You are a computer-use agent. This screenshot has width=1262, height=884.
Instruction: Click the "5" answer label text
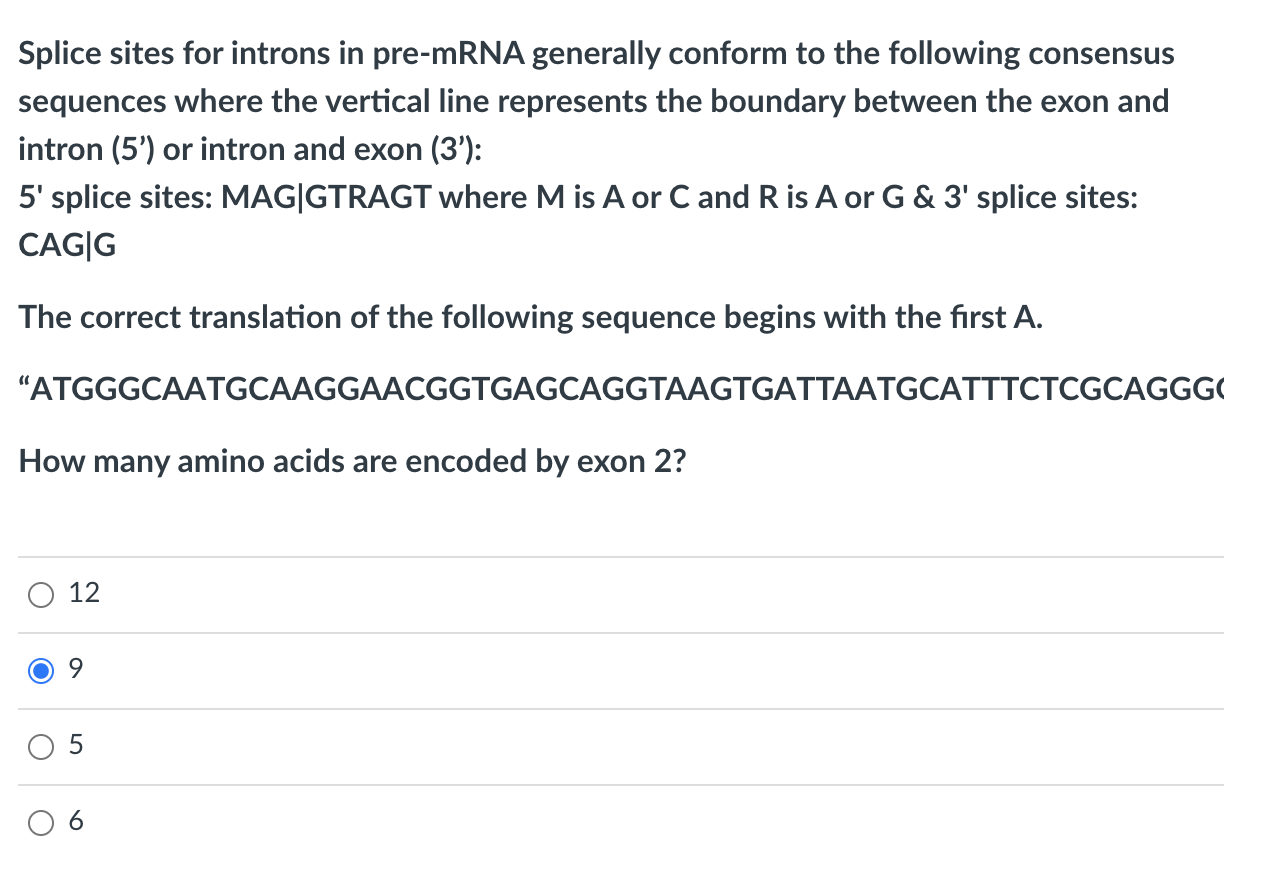pos(76,745)
